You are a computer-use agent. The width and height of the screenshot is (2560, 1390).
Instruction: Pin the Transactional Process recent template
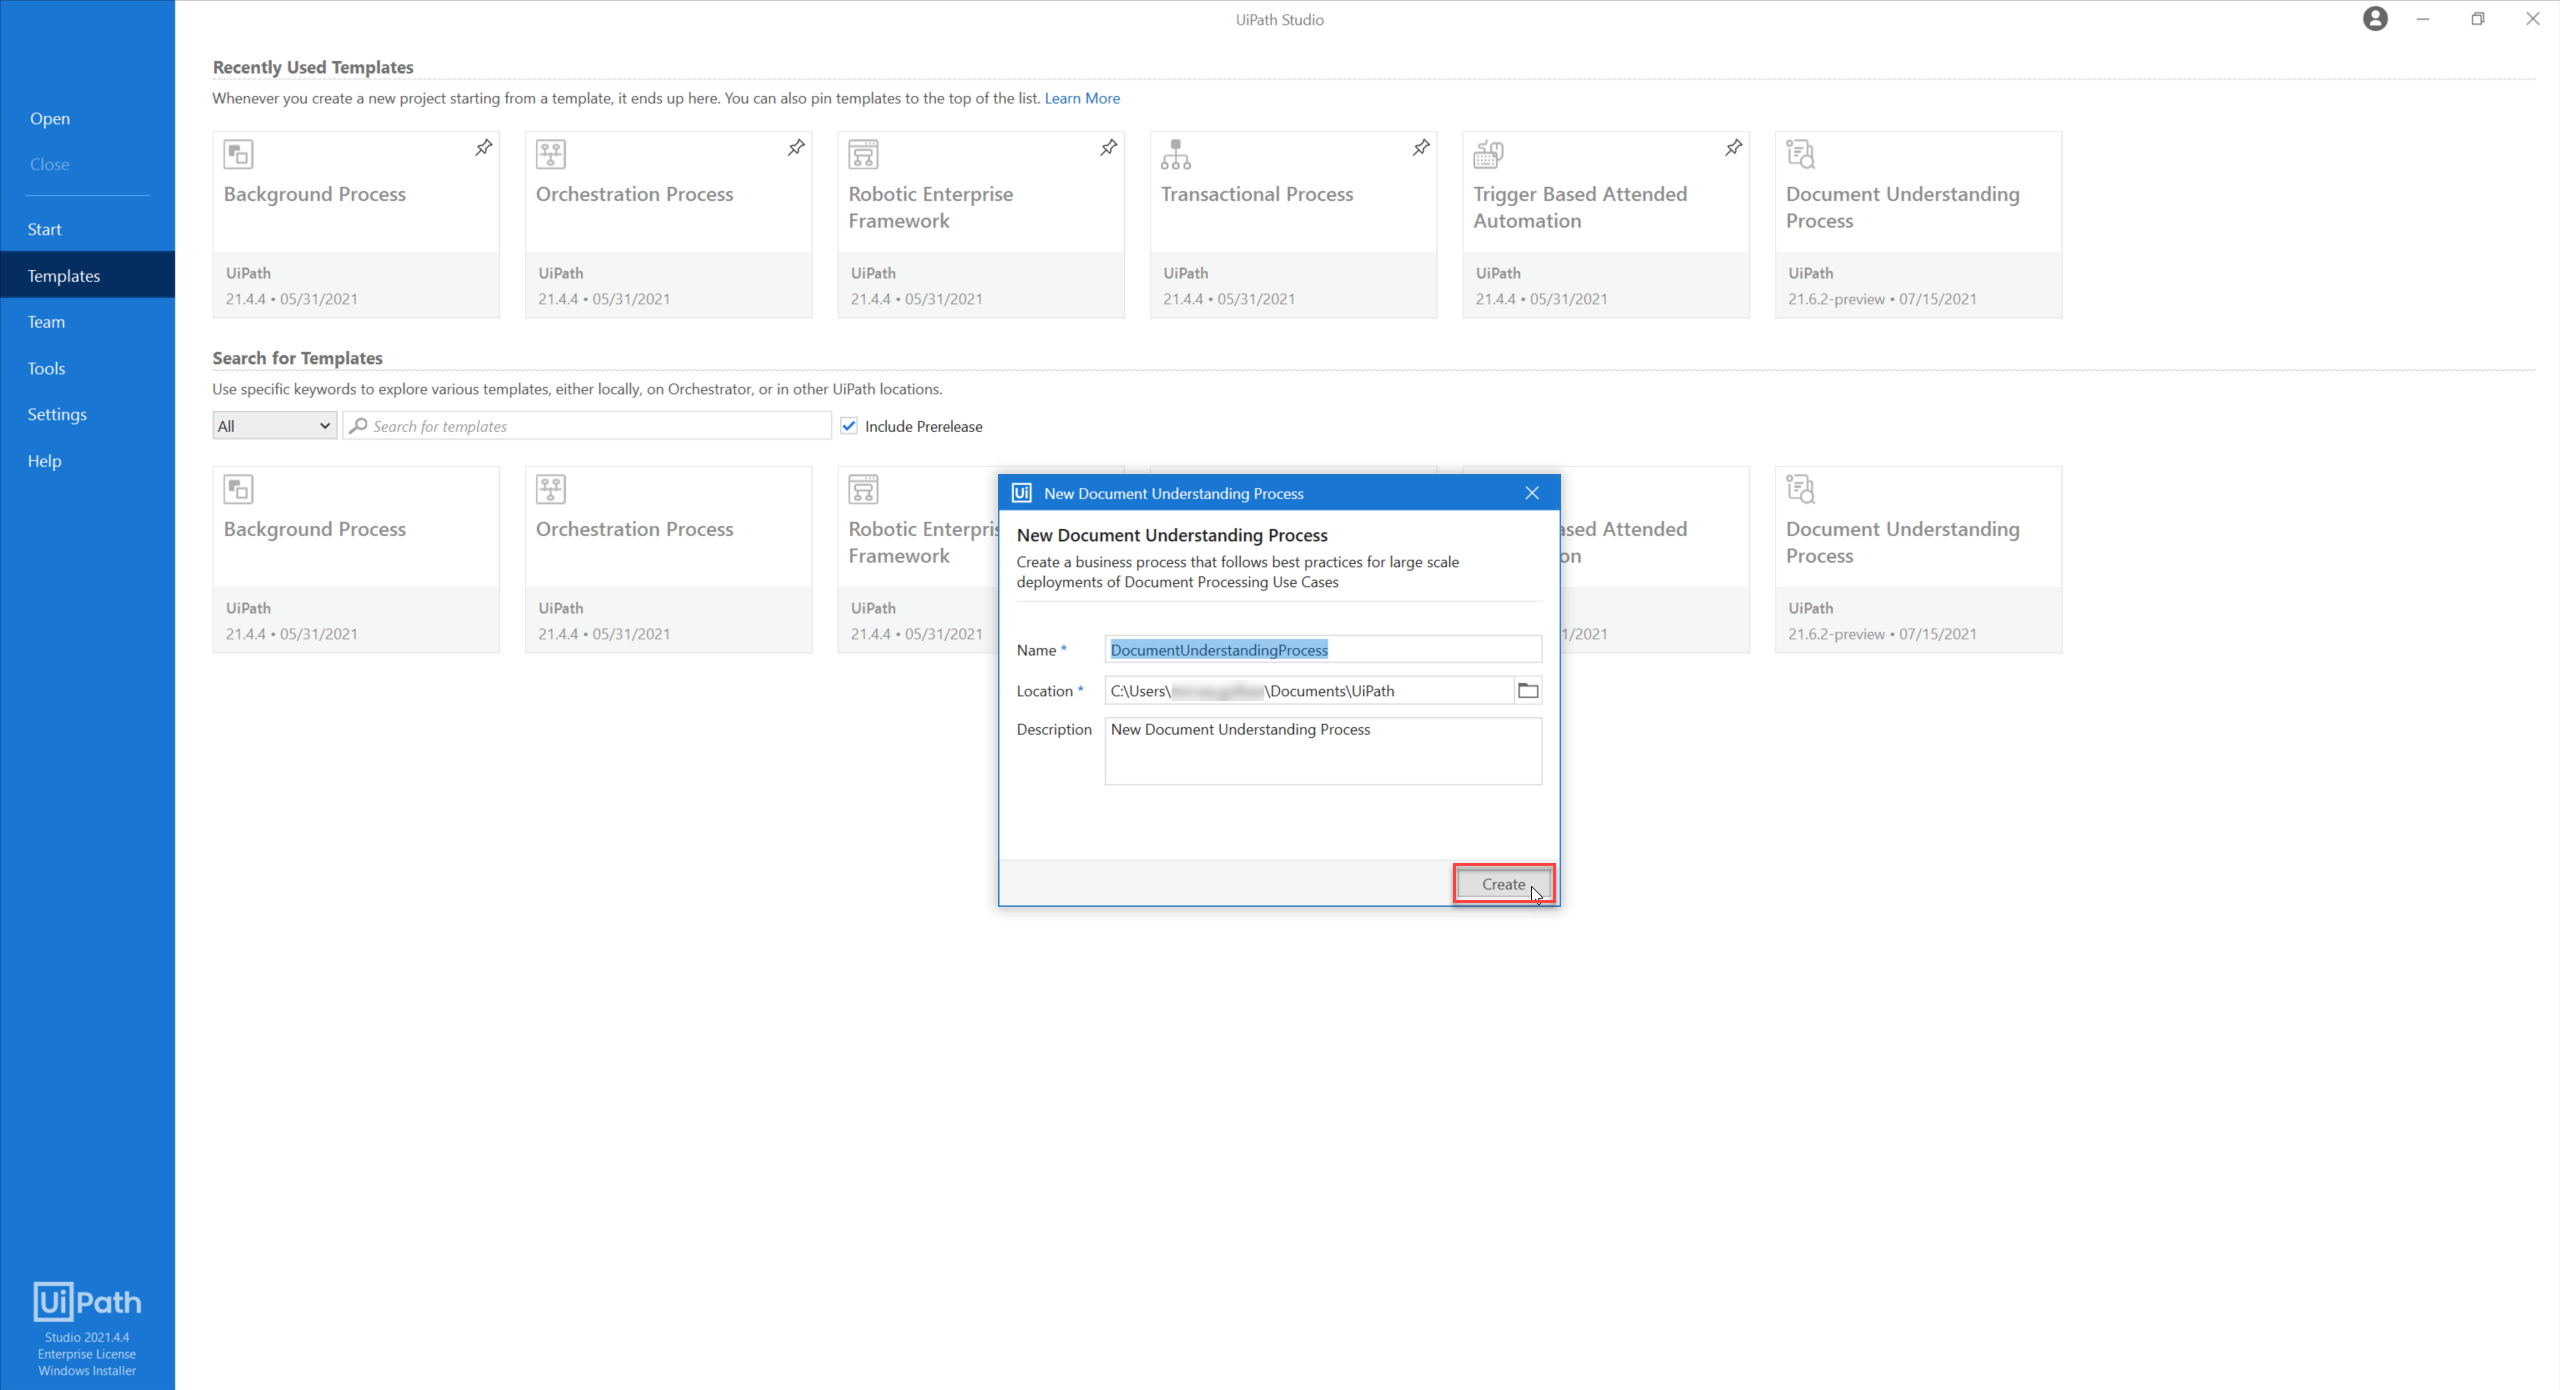coord(1421,148)
